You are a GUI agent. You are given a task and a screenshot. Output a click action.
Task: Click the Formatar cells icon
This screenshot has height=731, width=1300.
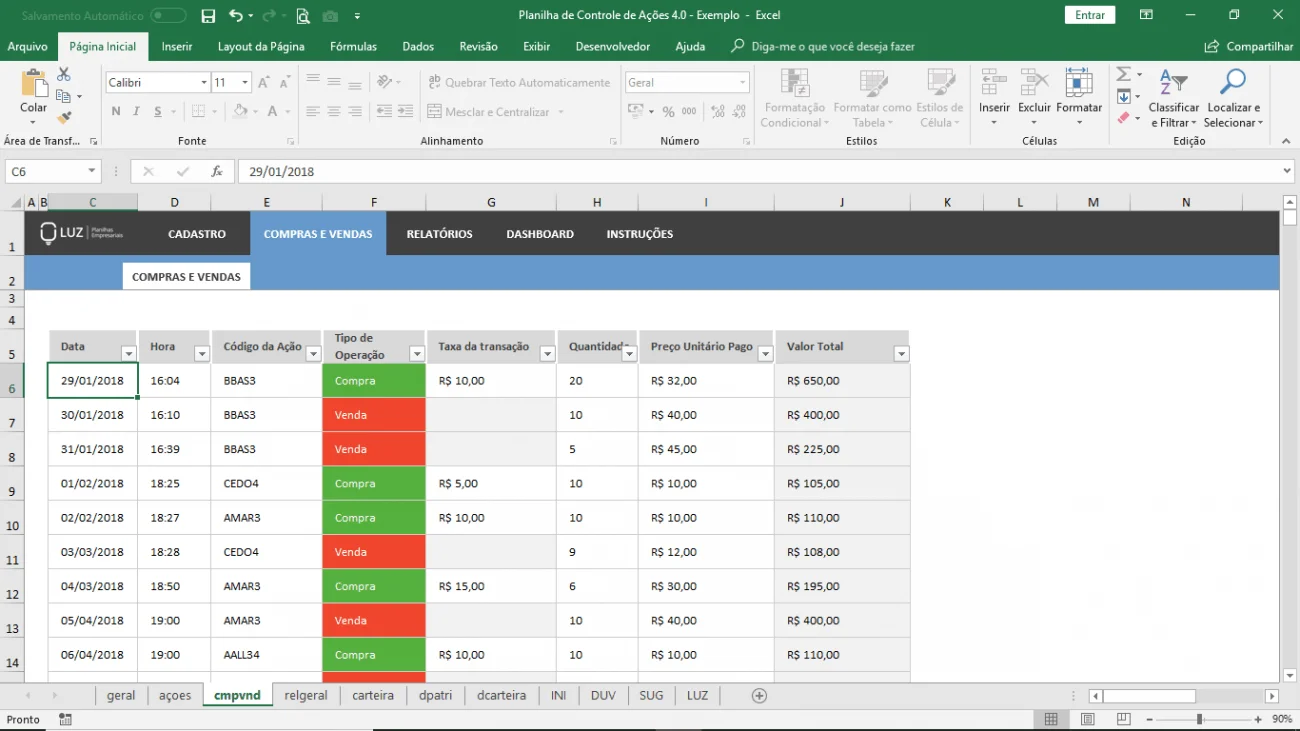(x=1079, y=83)
